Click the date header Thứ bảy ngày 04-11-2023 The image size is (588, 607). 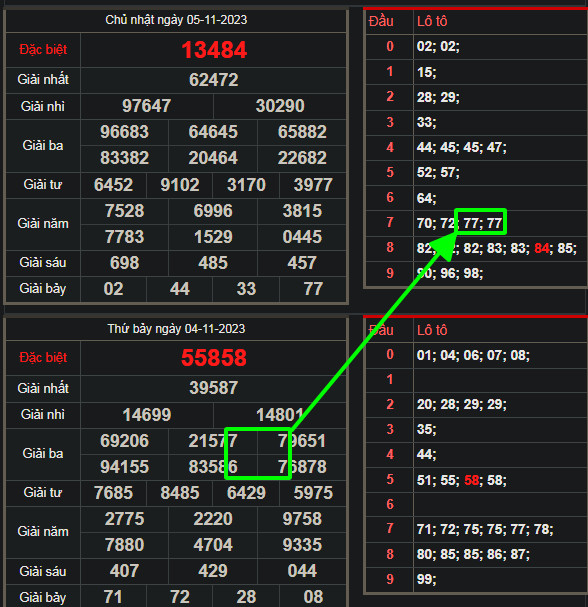click(176, 329)
